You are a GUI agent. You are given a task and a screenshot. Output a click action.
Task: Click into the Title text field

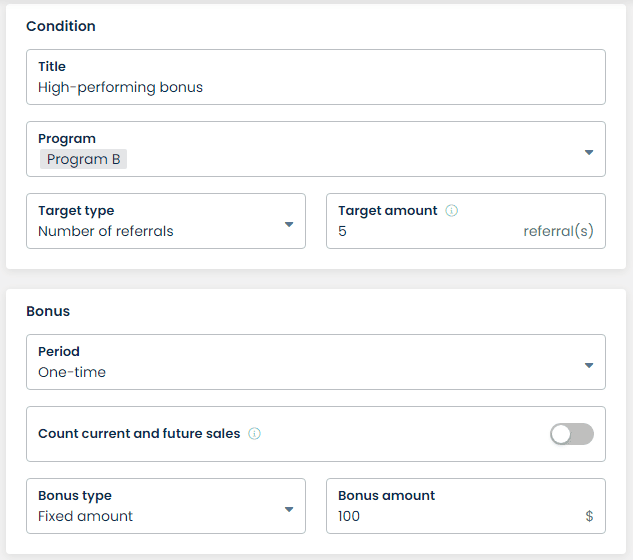point(315,87)
